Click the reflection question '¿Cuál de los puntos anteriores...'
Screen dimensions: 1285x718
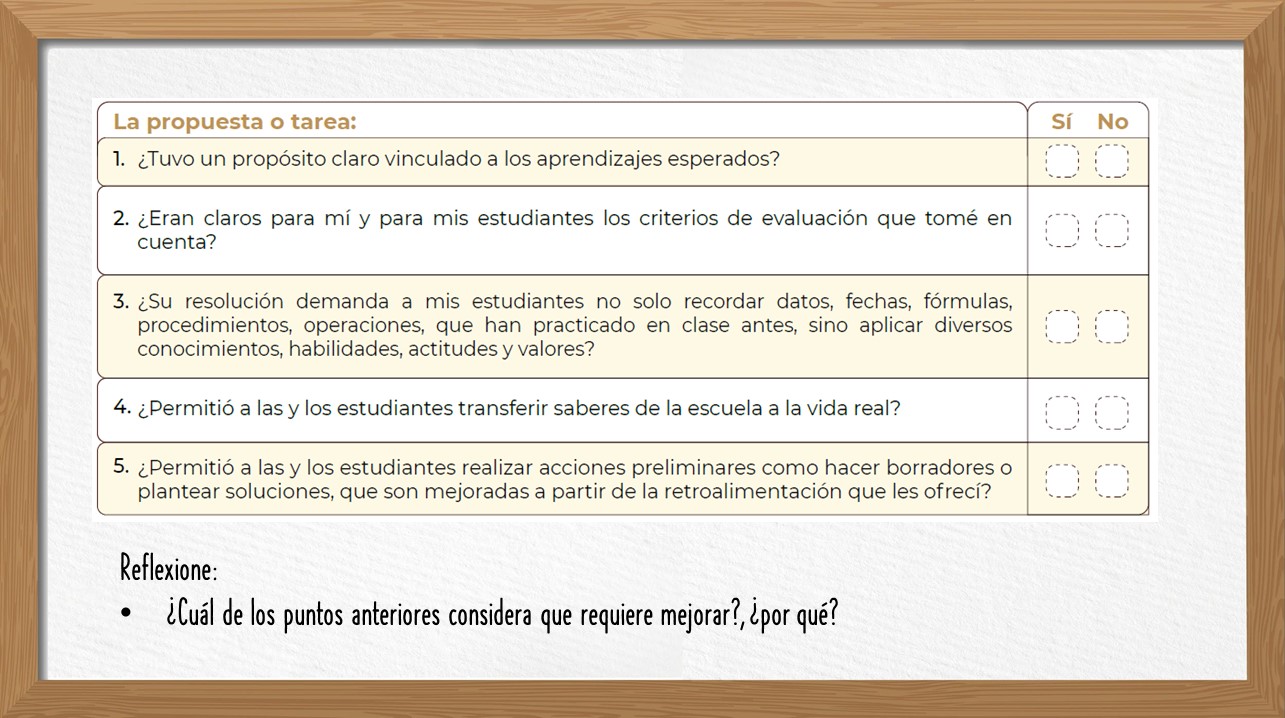coord(502,614)
